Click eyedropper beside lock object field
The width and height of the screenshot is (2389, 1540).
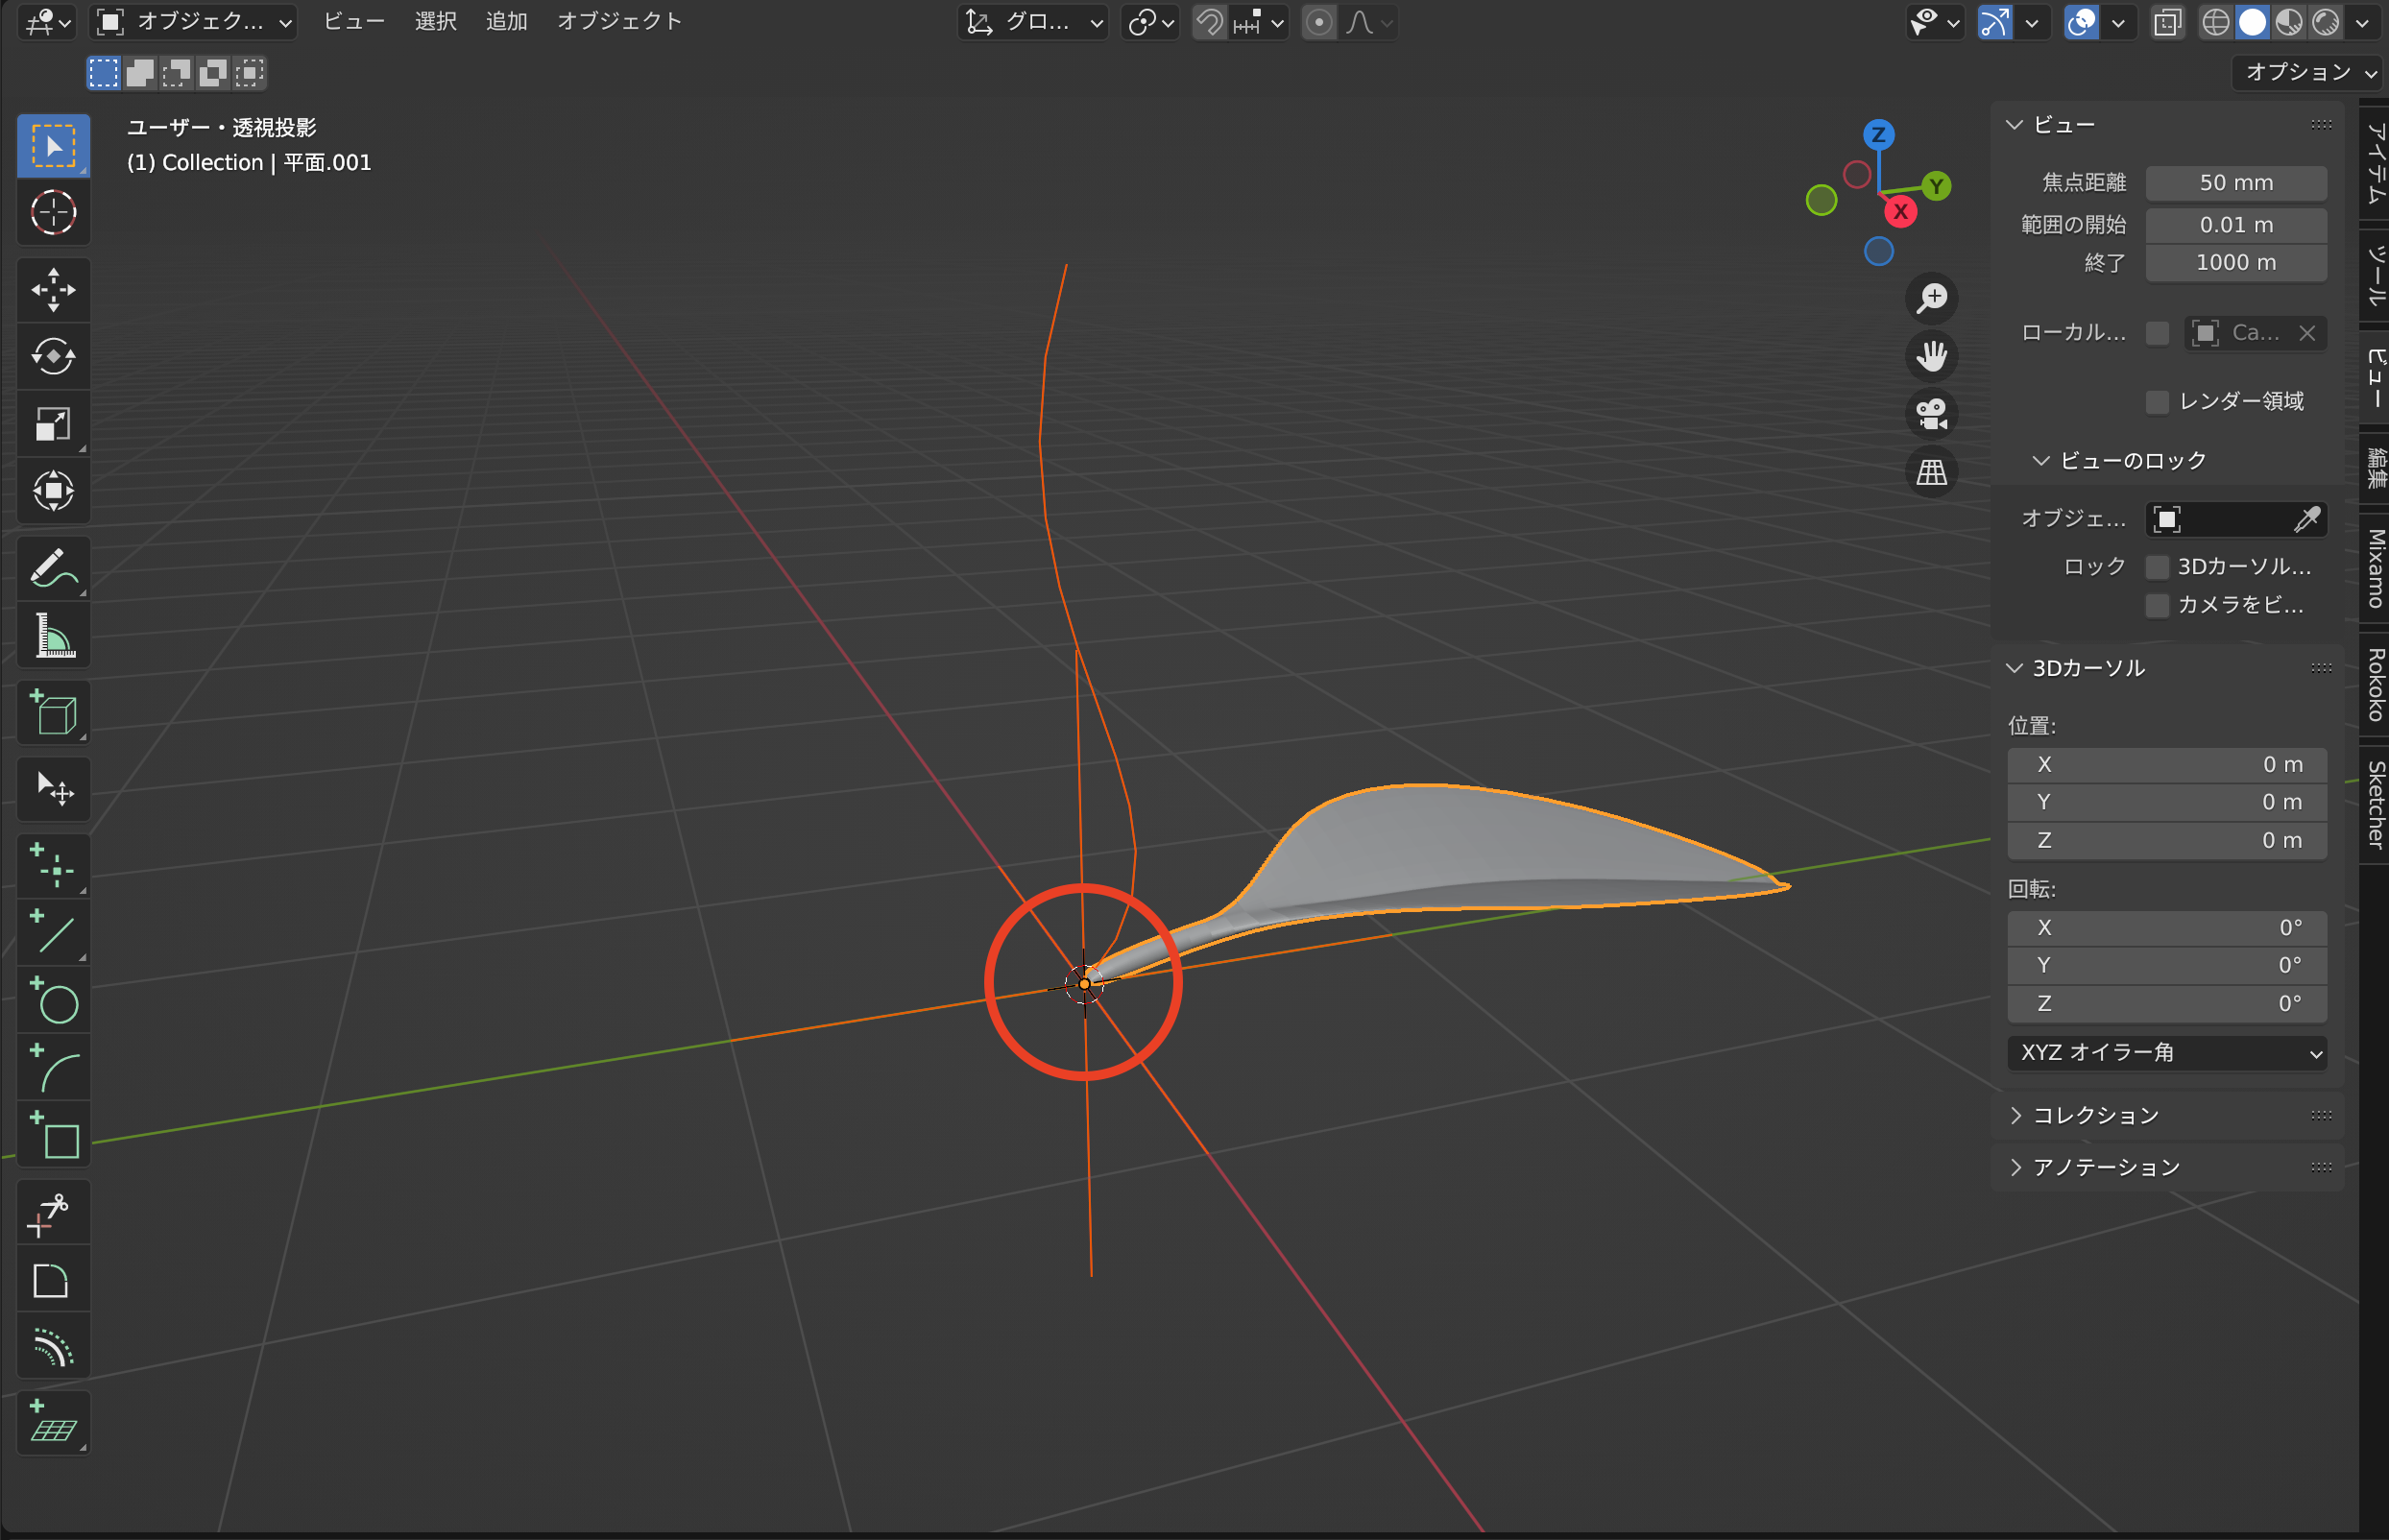2307,519
